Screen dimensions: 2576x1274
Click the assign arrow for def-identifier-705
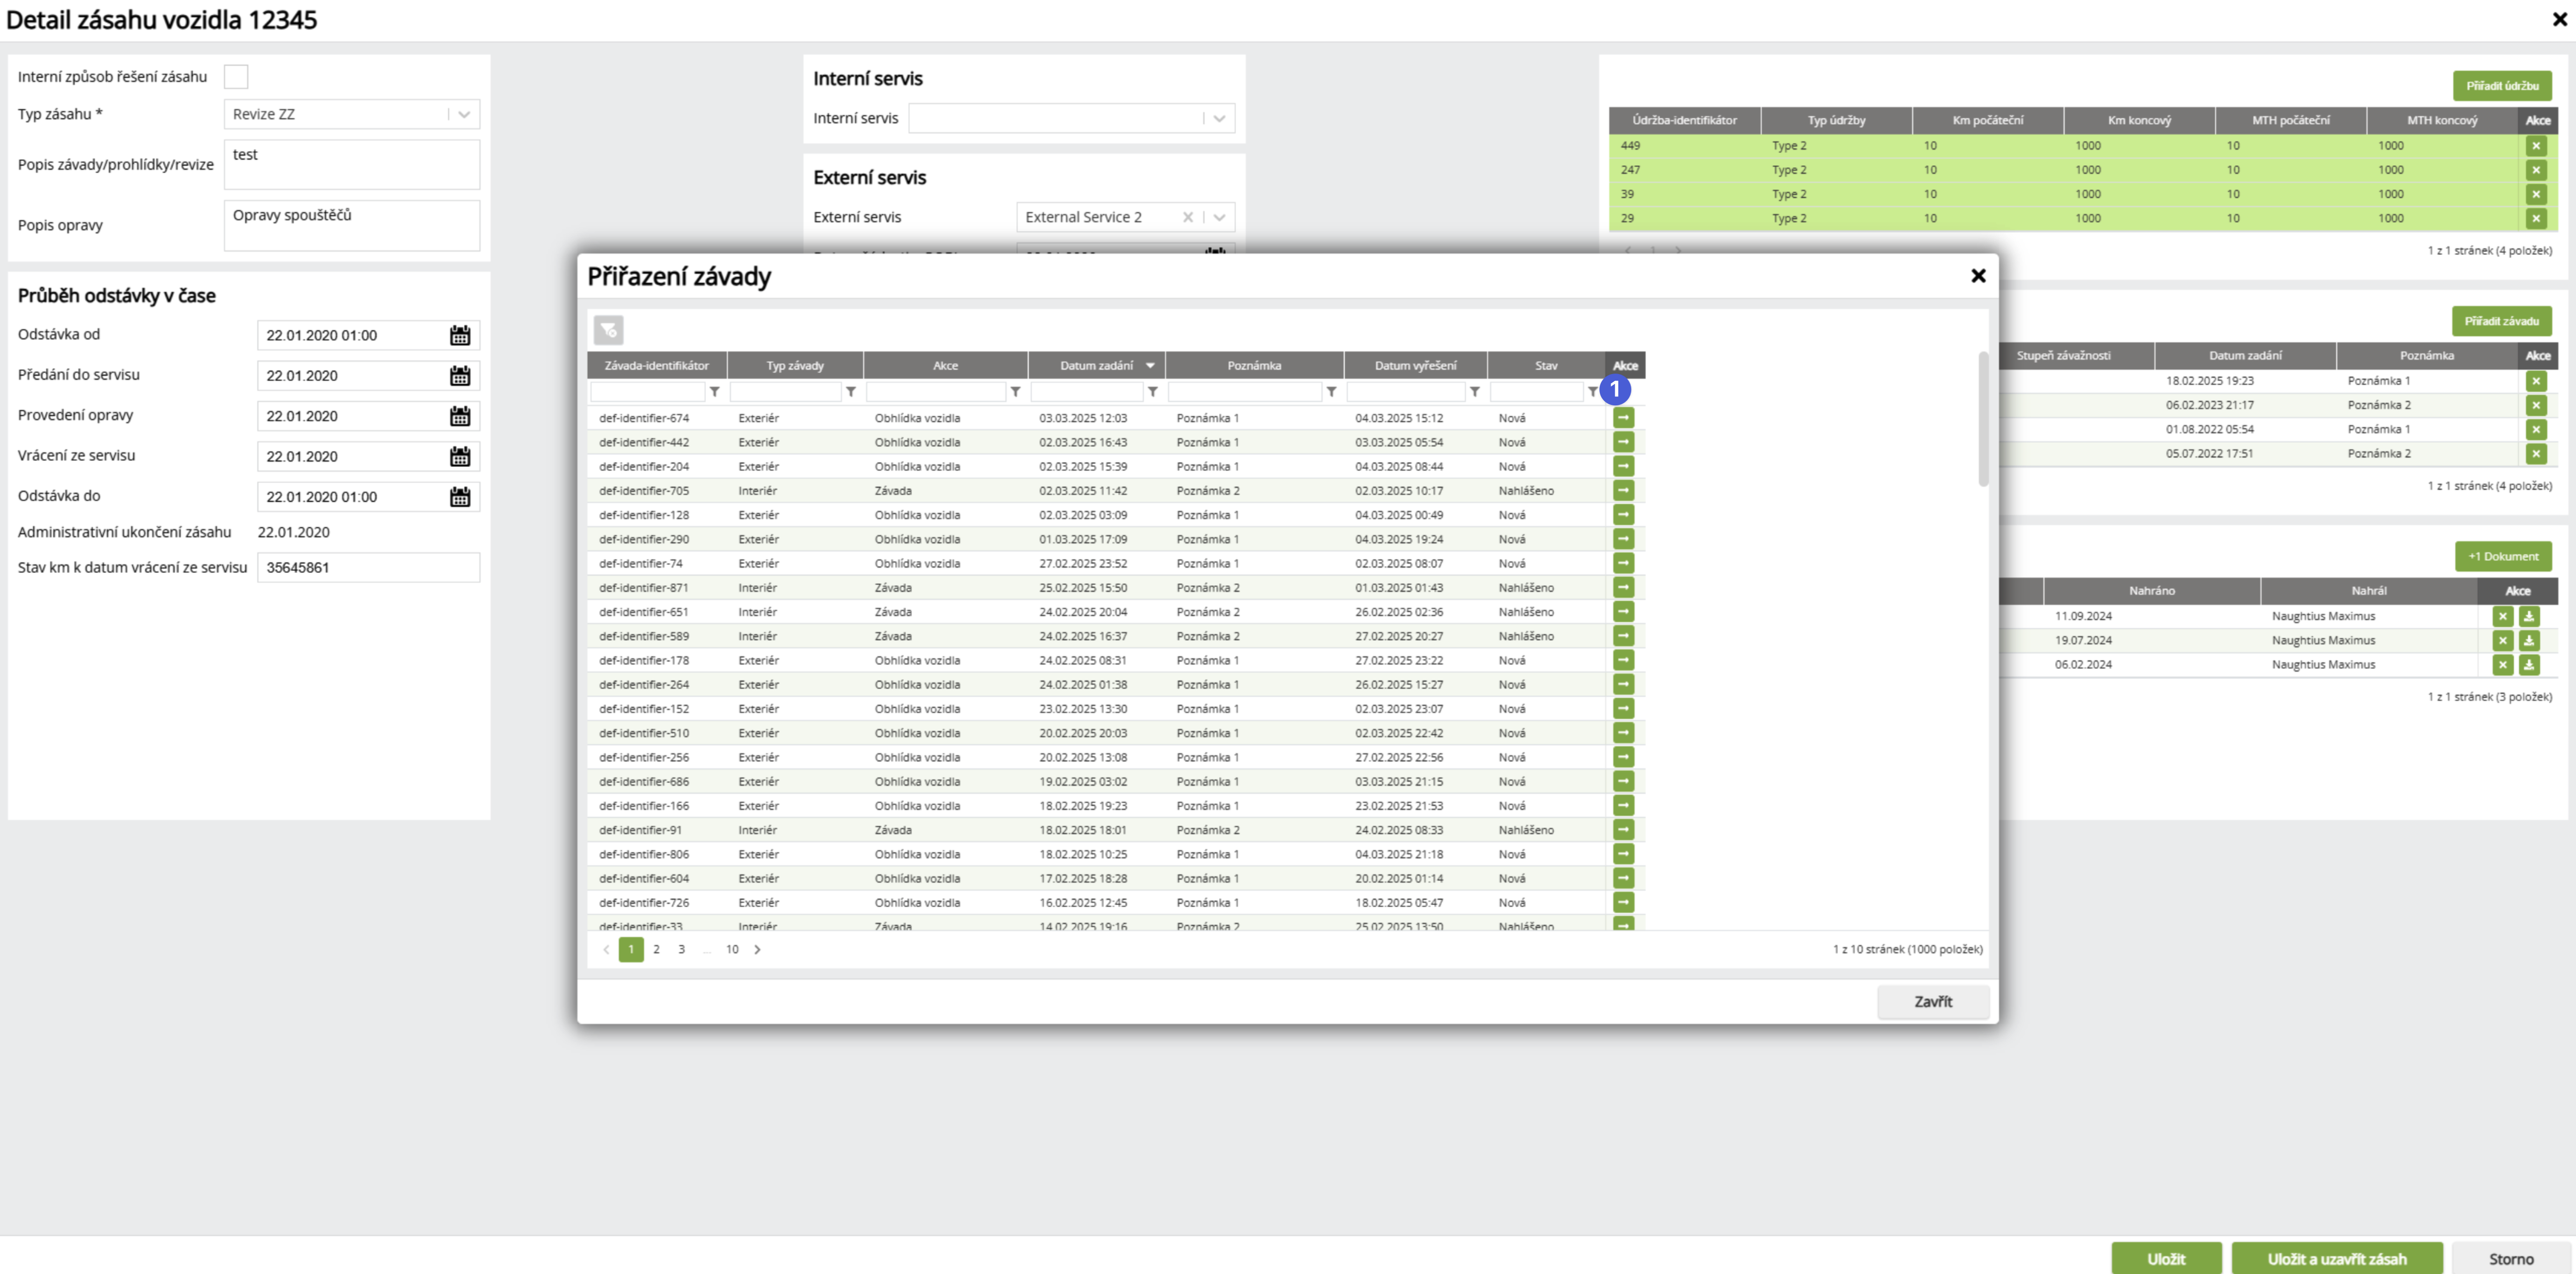1623,491
